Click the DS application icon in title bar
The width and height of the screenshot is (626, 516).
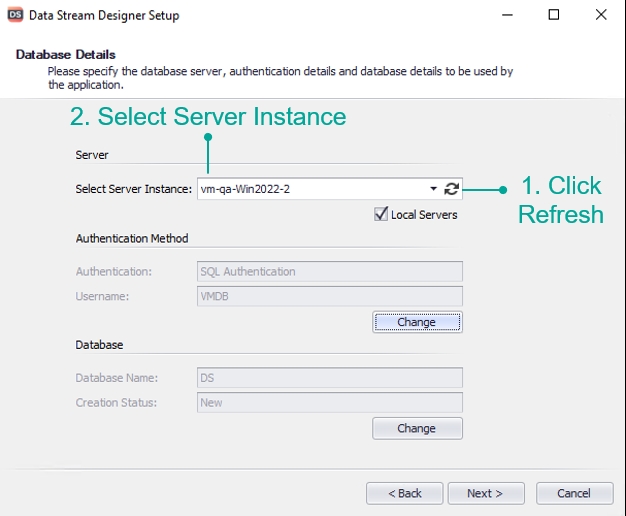coord(15,15)
